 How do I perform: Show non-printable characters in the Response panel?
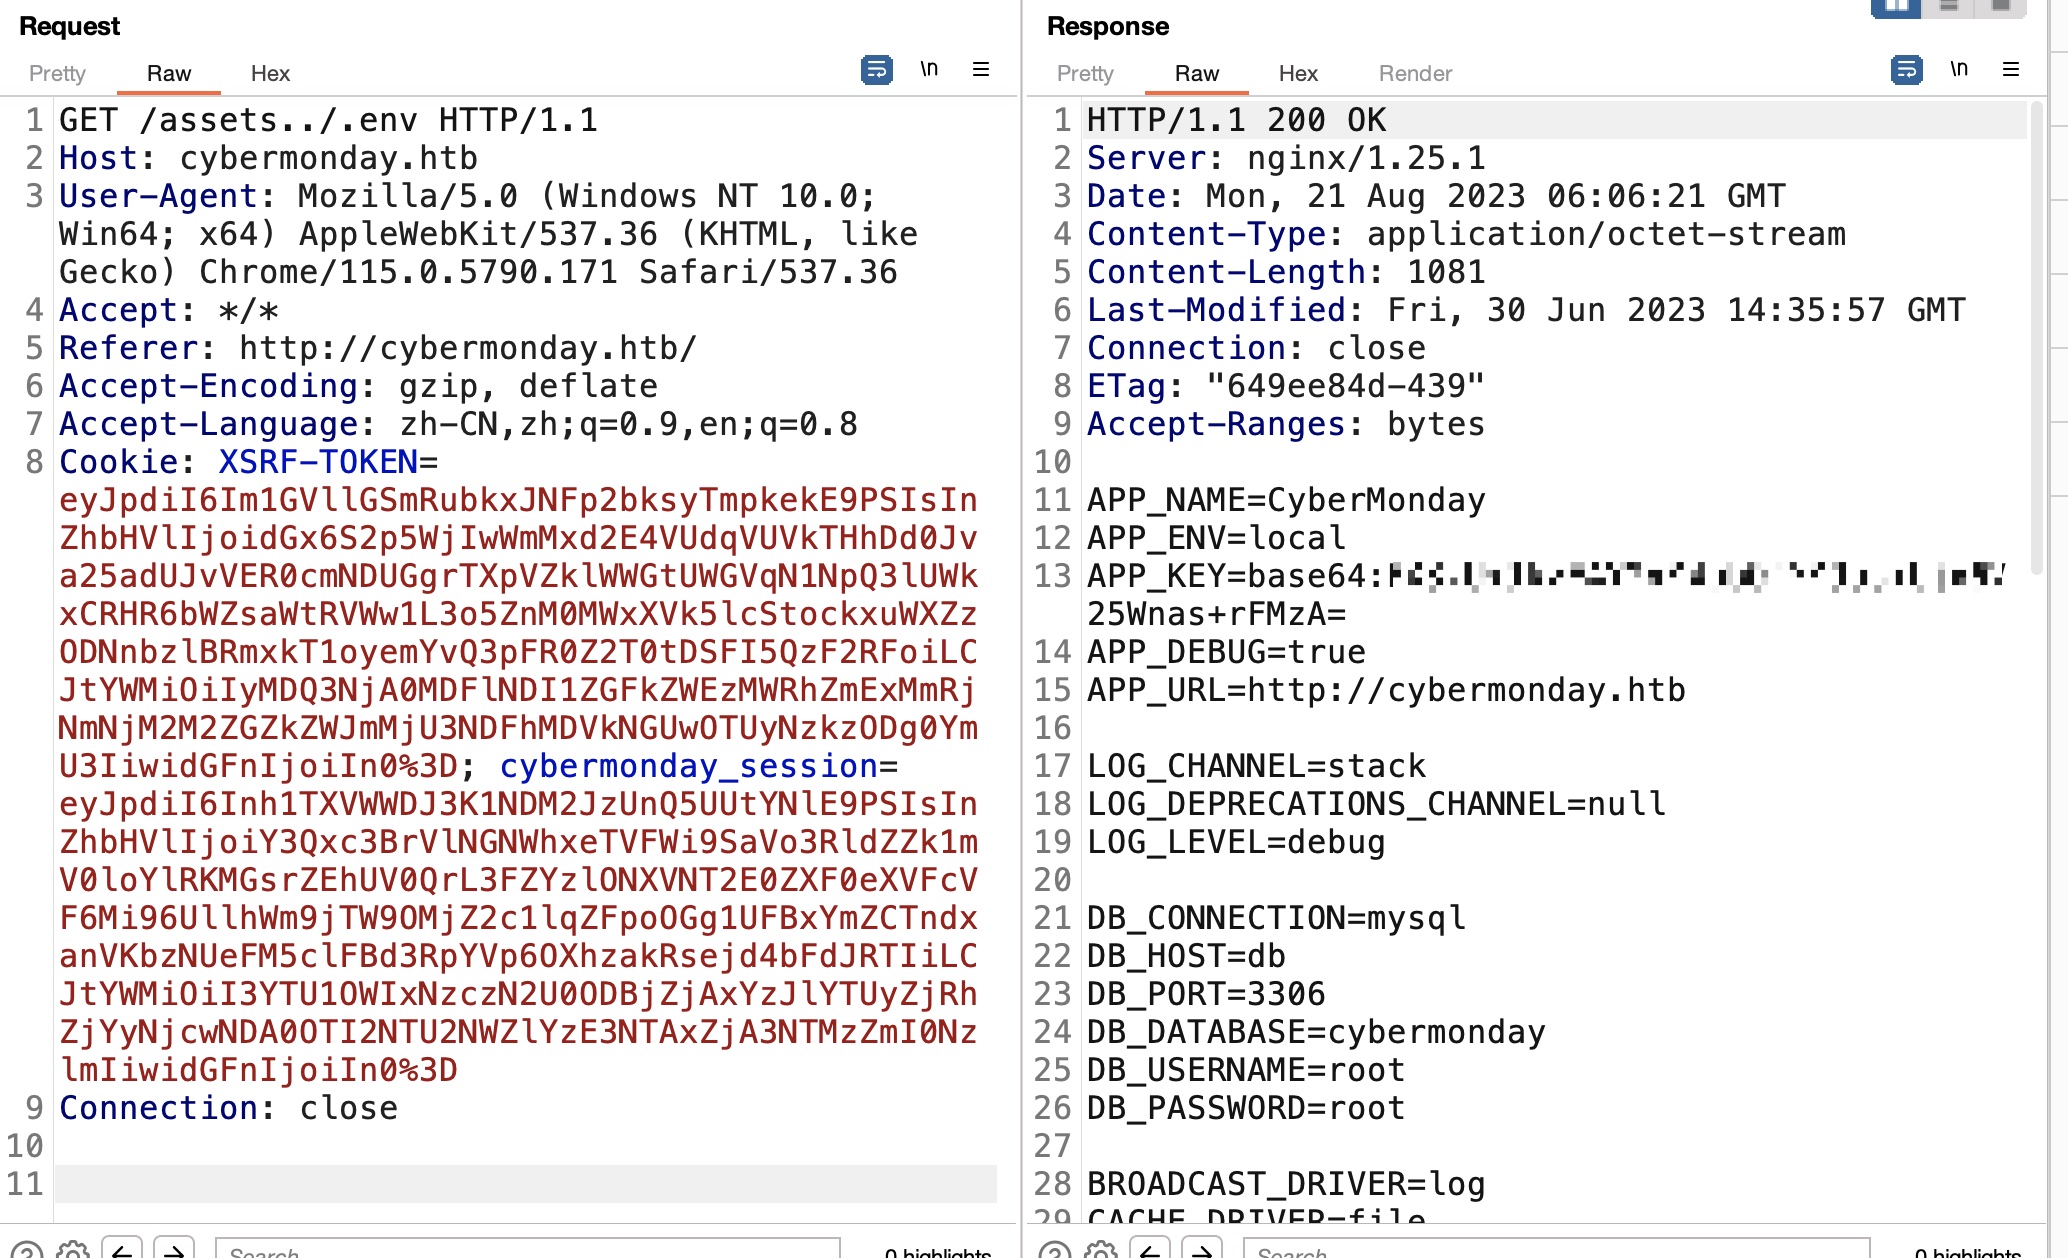[1959, 69]
